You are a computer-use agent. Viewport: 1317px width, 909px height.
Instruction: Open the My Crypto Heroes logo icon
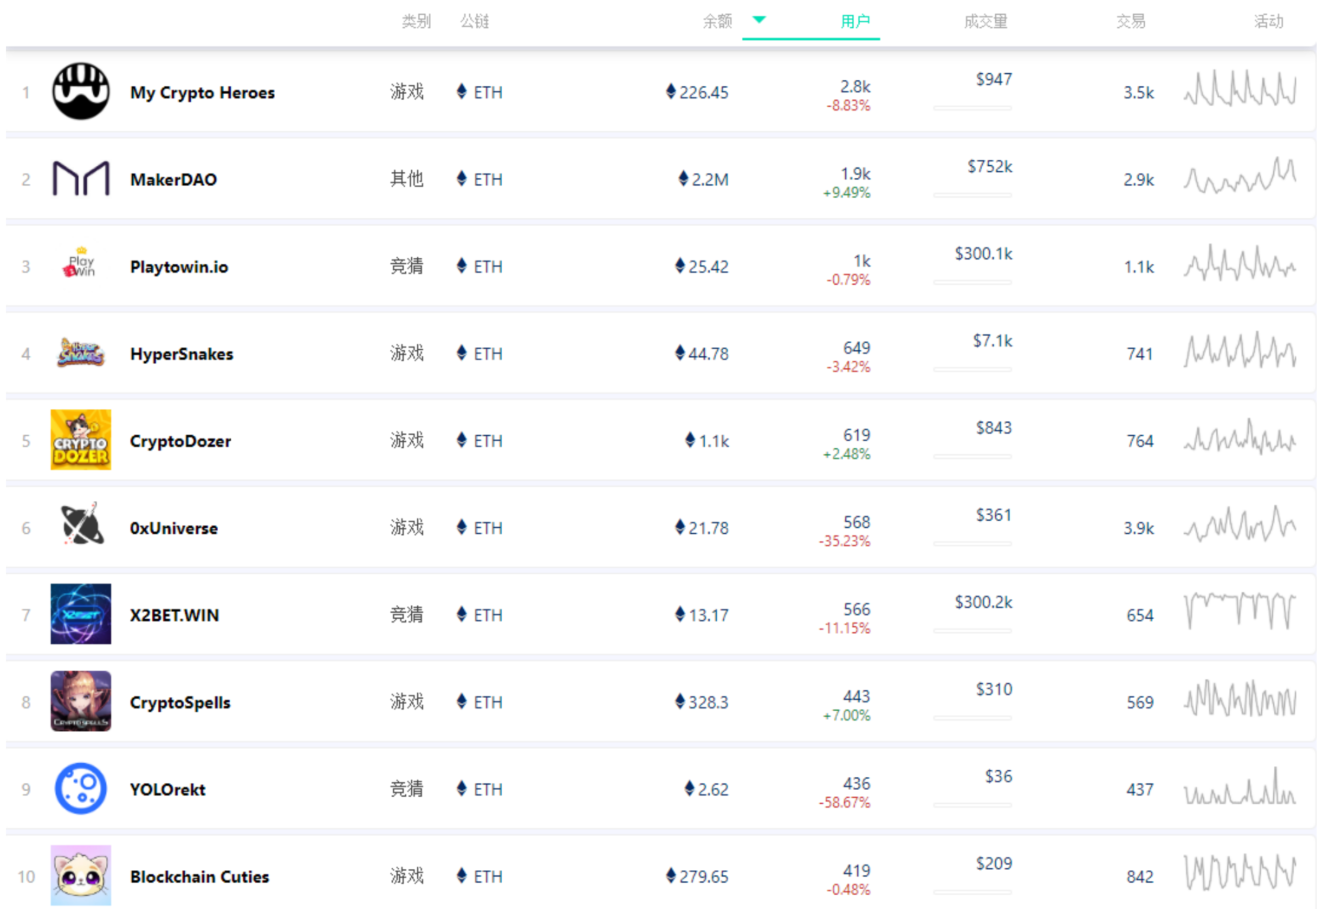pos(81,91)
